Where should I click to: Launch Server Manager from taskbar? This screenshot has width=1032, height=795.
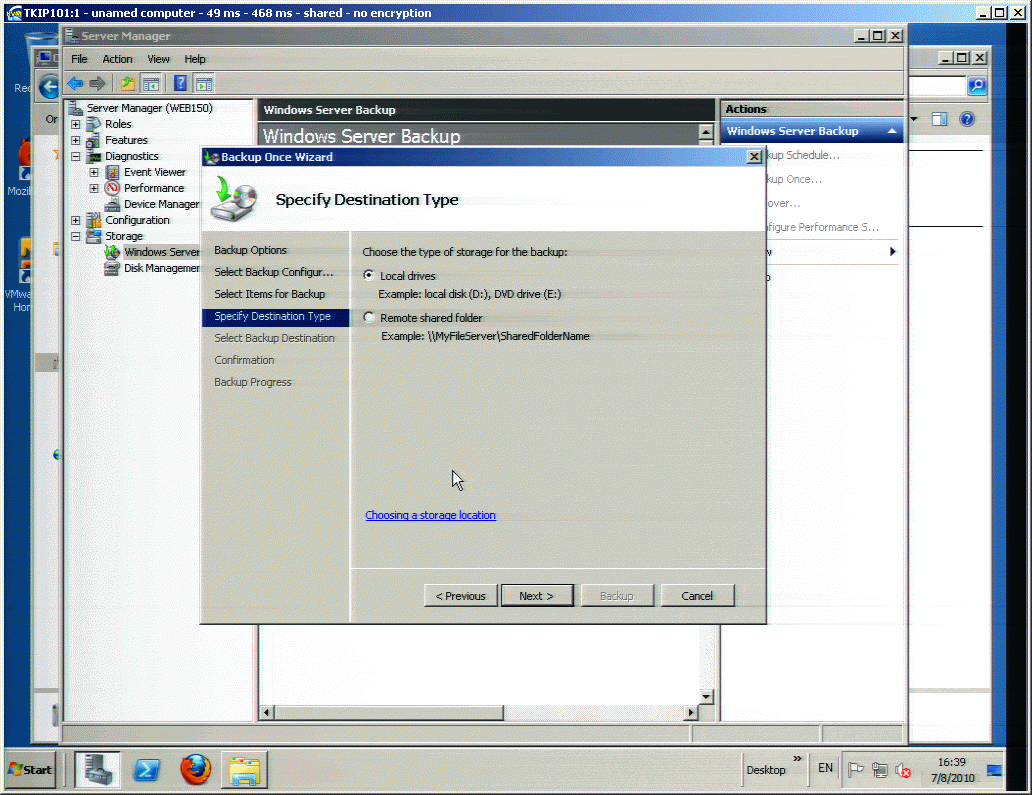pos(97,770)
